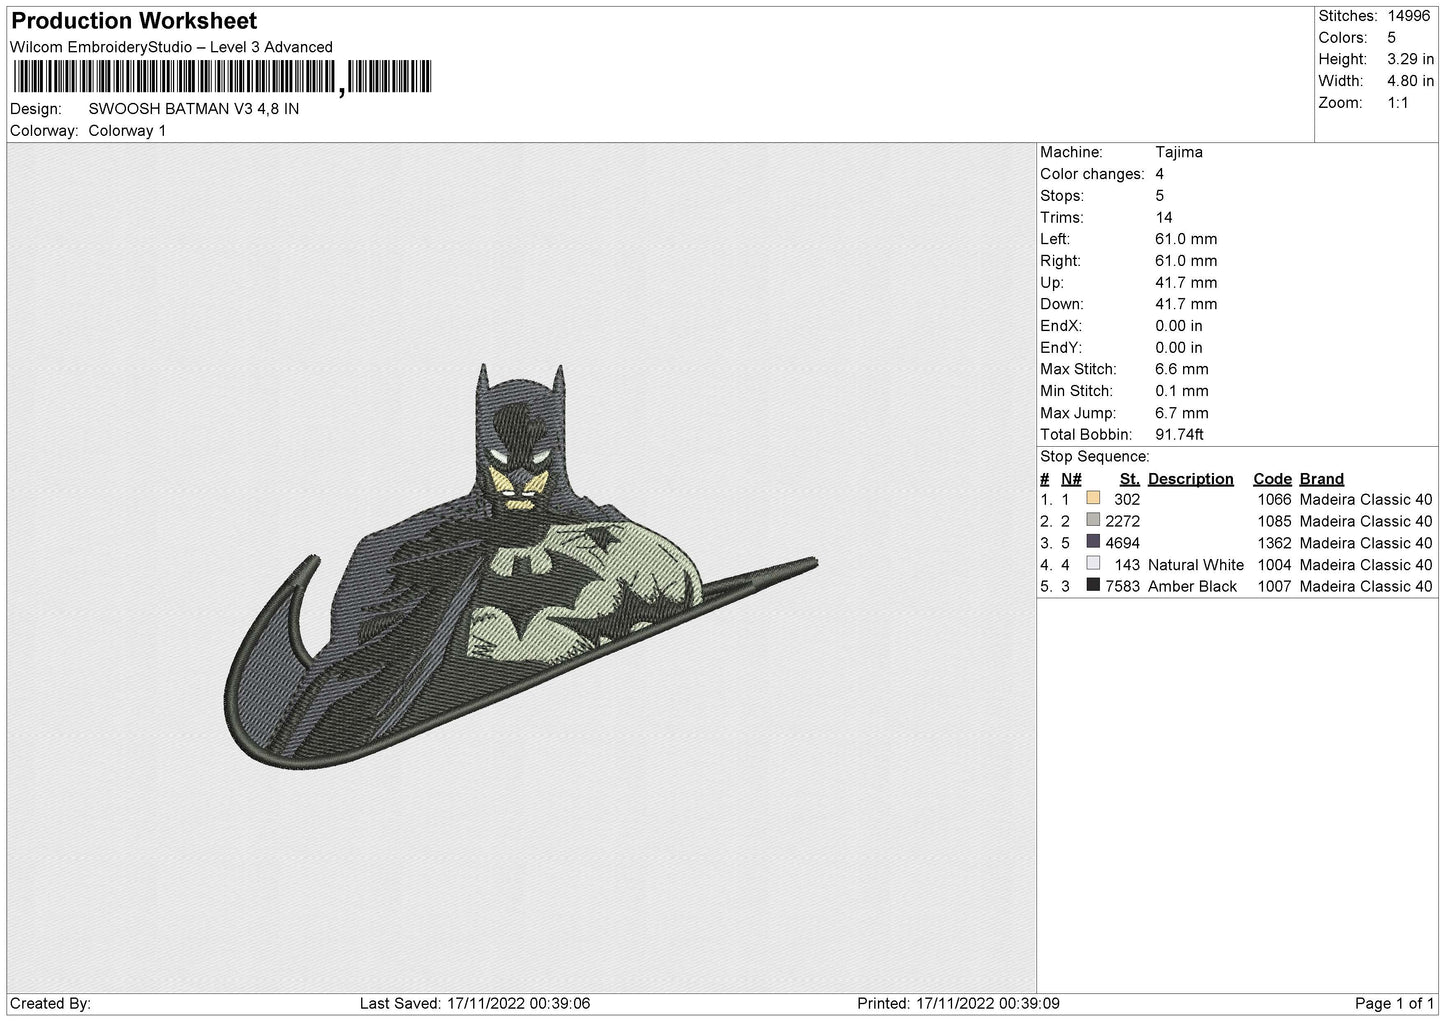Viewport: 1445px width, 1021px height.
Task: Click the Production Worksheet title
Action: pyautogui.click(x=134, y=21)
